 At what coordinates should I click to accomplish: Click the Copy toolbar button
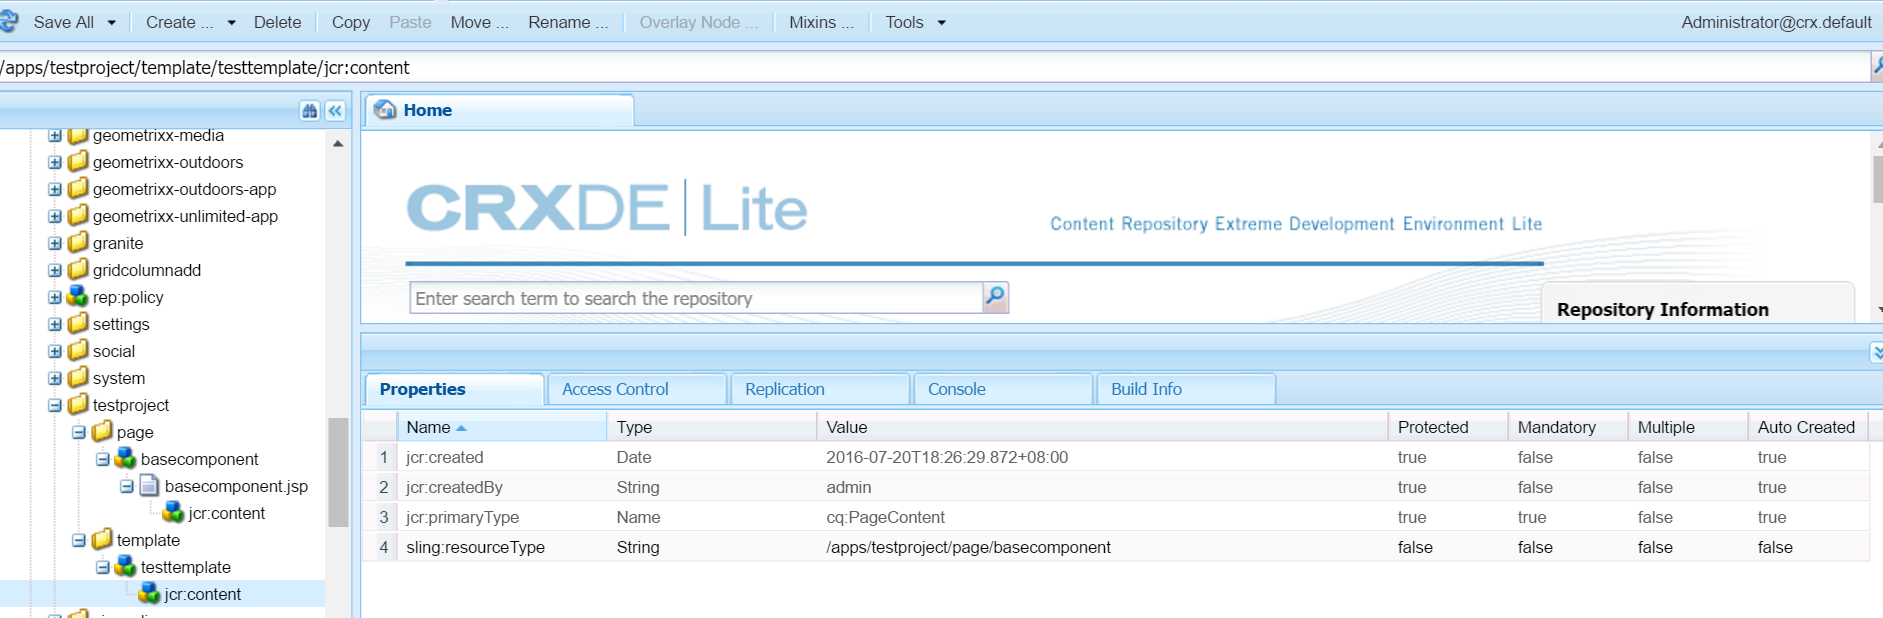pos(351,22)
